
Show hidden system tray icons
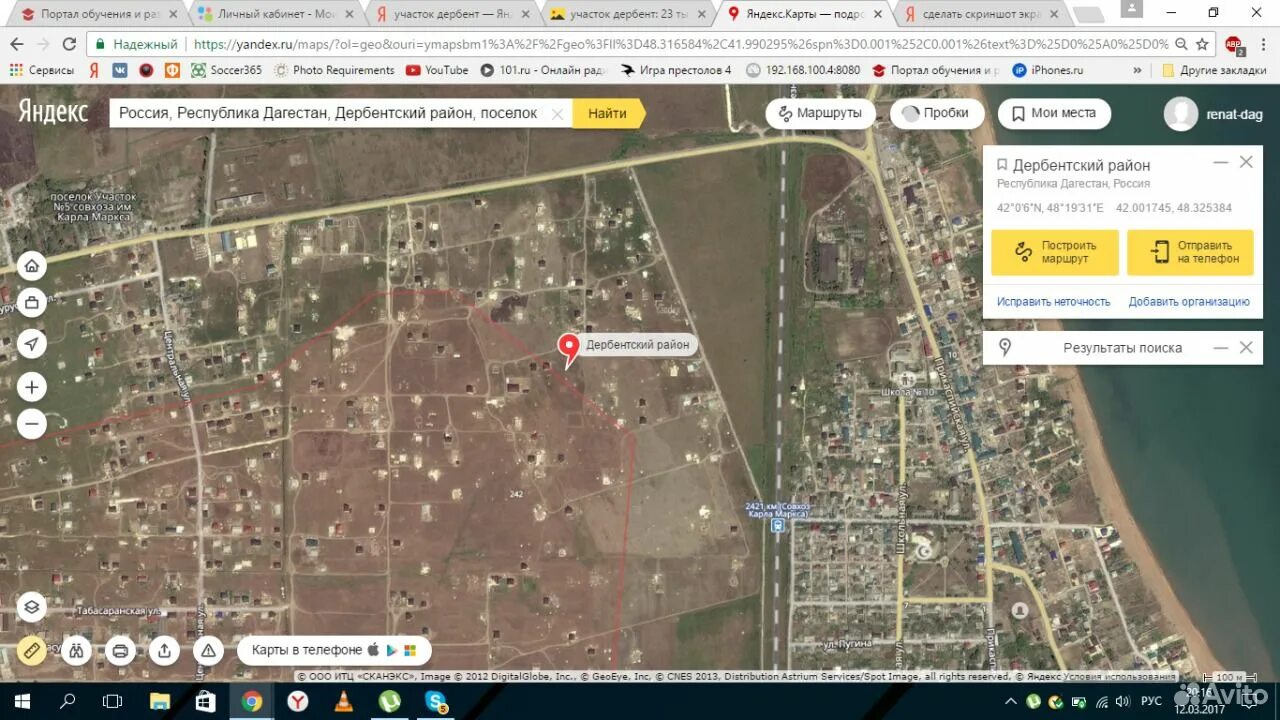1010,701
